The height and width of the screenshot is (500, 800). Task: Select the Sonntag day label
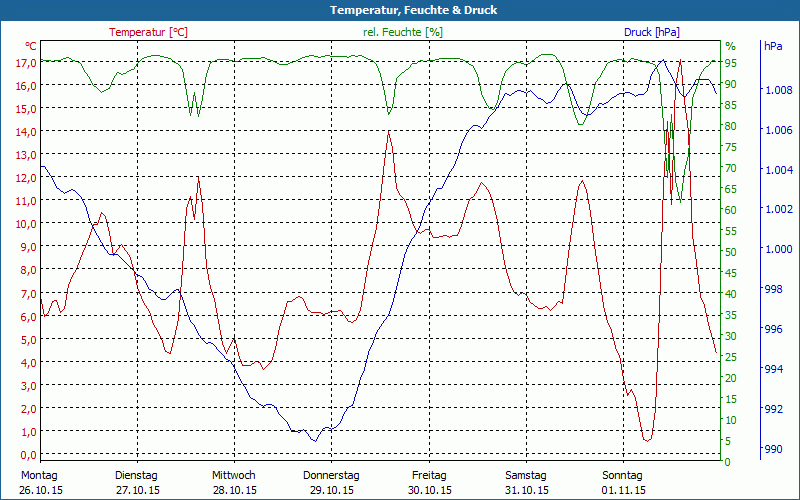point(622,475)
